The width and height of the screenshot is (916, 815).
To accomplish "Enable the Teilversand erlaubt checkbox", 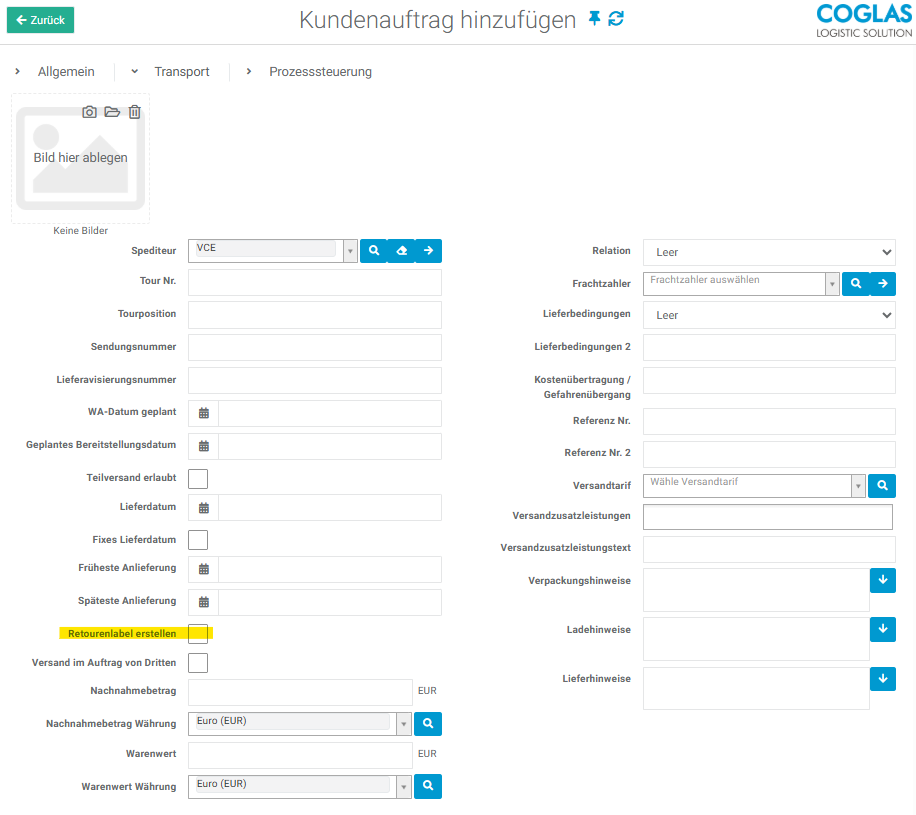I will (x=198, y=479).
